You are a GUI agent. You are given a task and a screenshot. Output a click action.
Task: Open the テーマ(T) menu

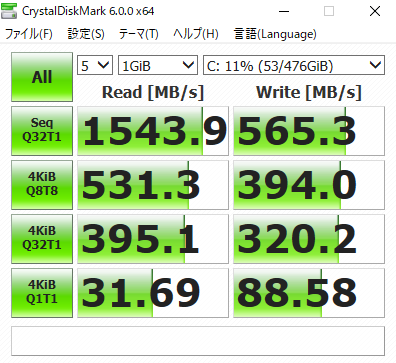click(x=139, y=34)
